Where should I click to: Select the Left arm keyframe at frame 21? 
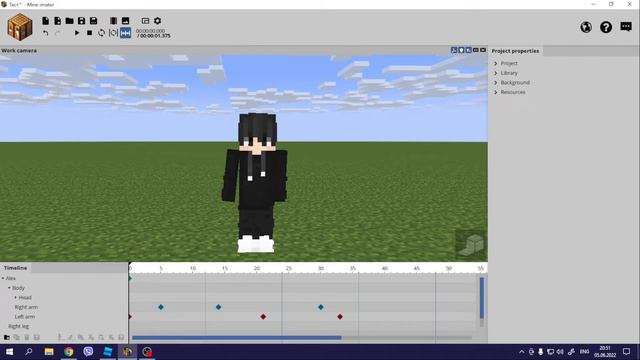(x=263, y=317)
